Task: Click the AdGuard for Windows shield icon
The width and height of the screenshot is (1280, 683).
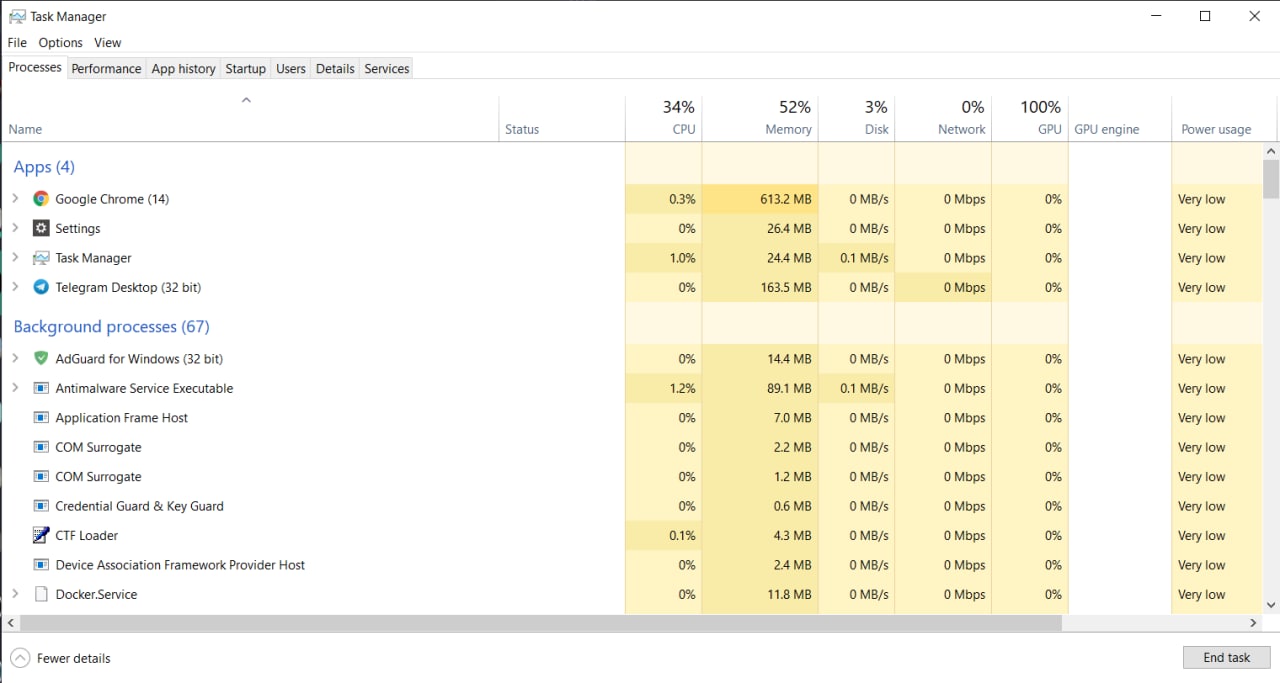Action: pos(41,358)
